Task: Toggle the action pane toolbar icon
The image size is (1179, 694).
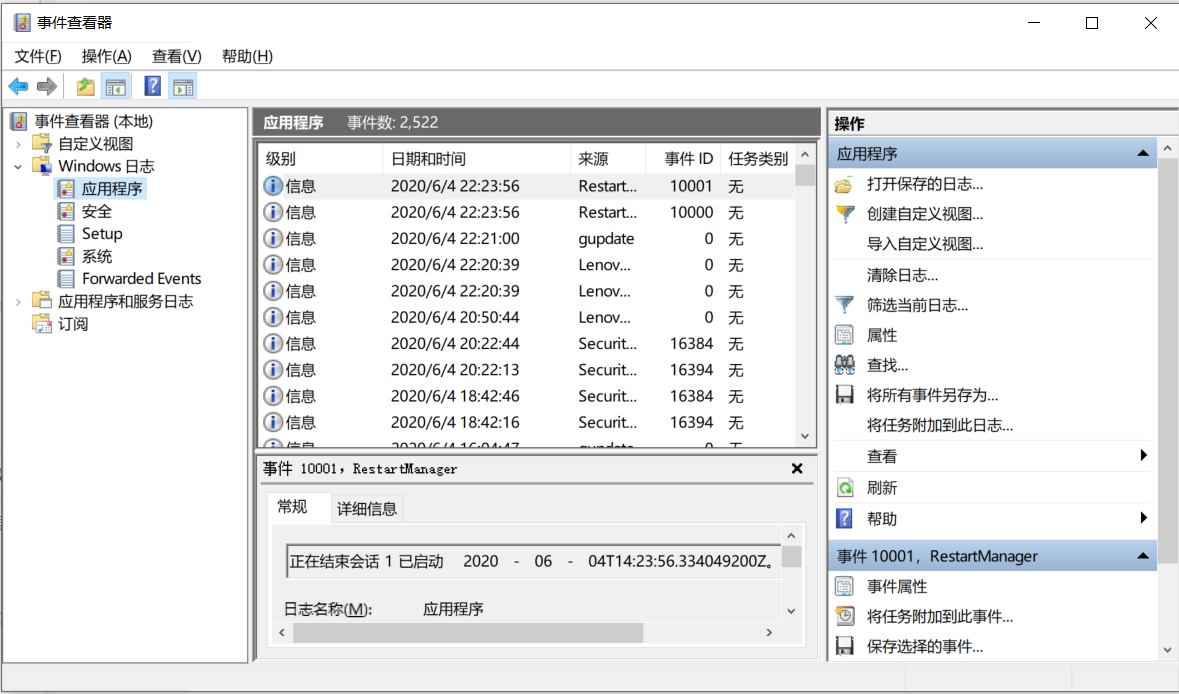Action: (x=183, y=86)
